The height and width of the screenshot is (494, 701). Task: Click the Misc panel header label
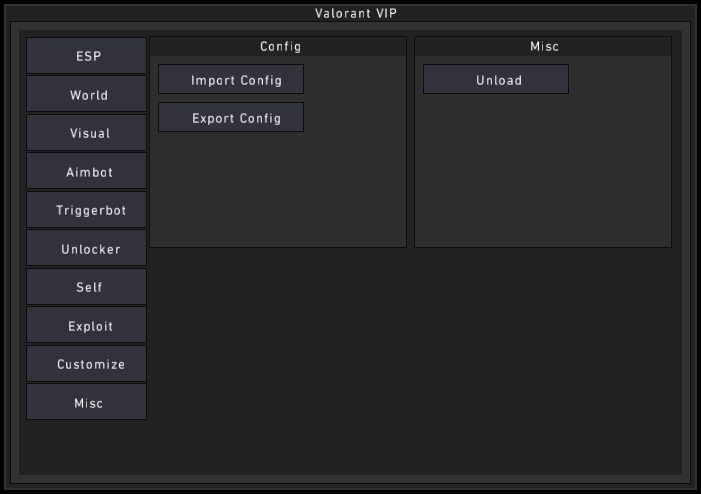[x=543, y=46]
